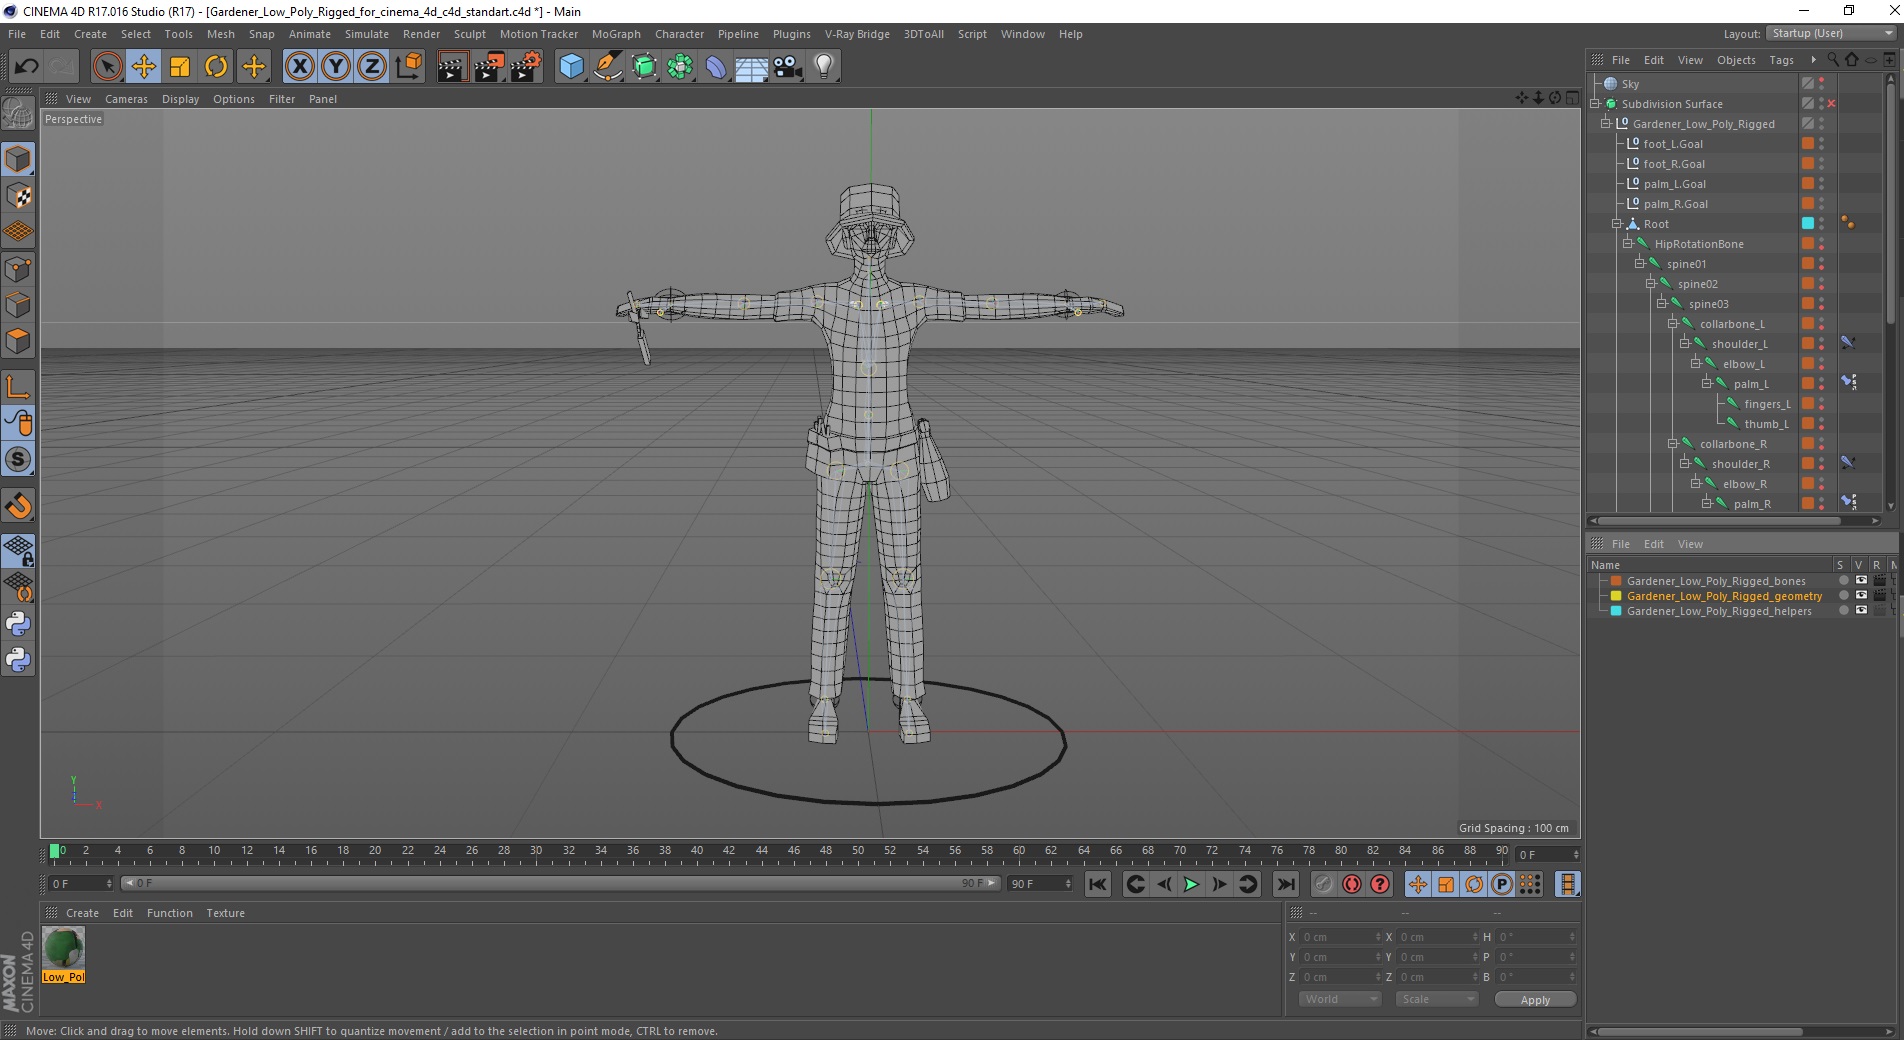The image size is (1904, 1040).
Task: Open the Scale mode dropdown
Action: pyautogui.click(x=1437, y=999)
